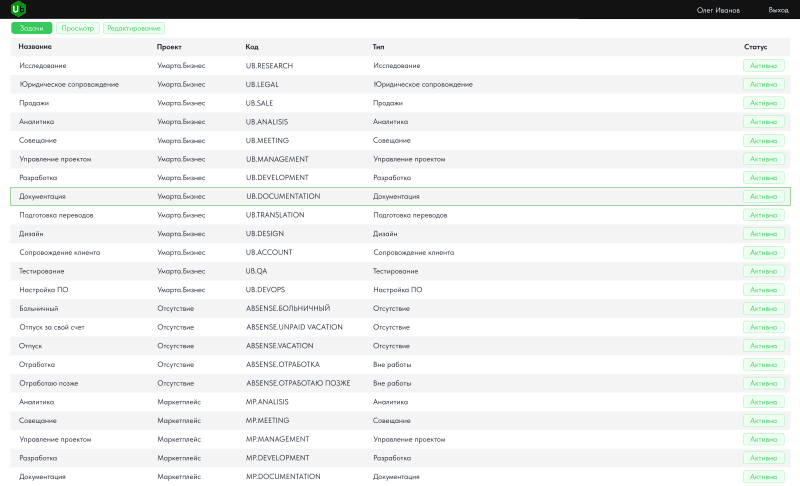Image resolution: width=800 pixels, height=486 pixels.
Task: Sort by the Статус column header
Action: [755, 47]
